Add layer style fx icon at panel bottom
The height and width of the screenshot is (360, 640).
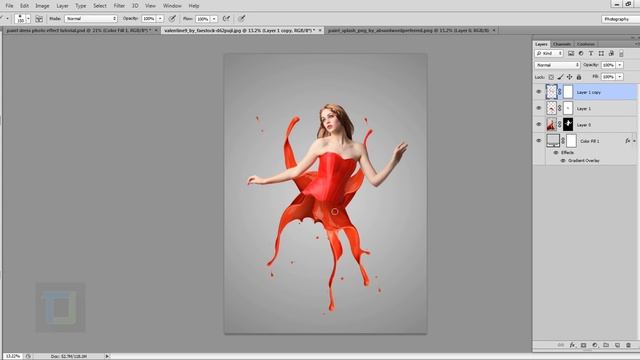coord(572,345)
